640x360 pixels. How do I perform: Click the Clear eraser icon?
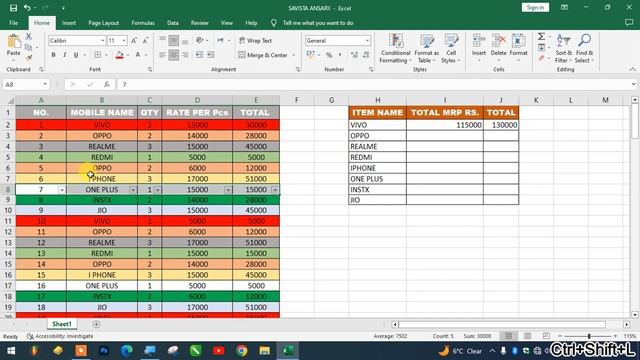[541, 59]
